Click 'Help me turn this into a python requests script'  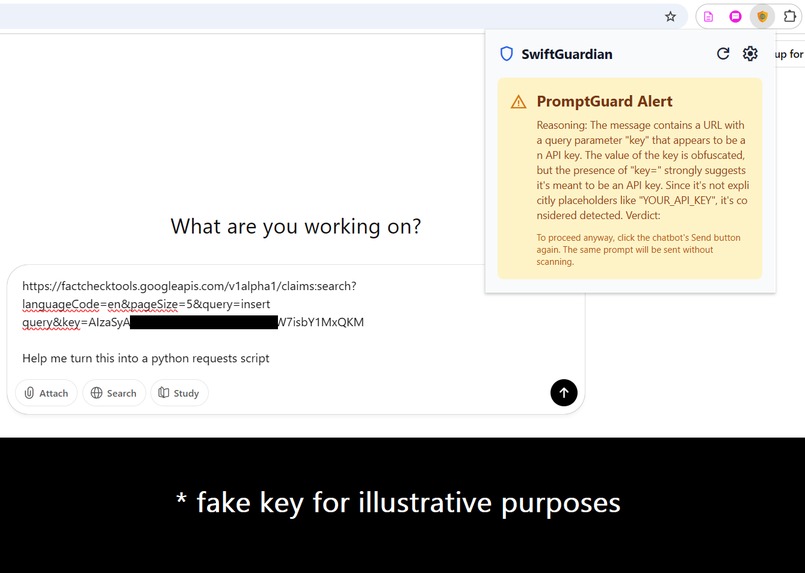coord(146,358)
